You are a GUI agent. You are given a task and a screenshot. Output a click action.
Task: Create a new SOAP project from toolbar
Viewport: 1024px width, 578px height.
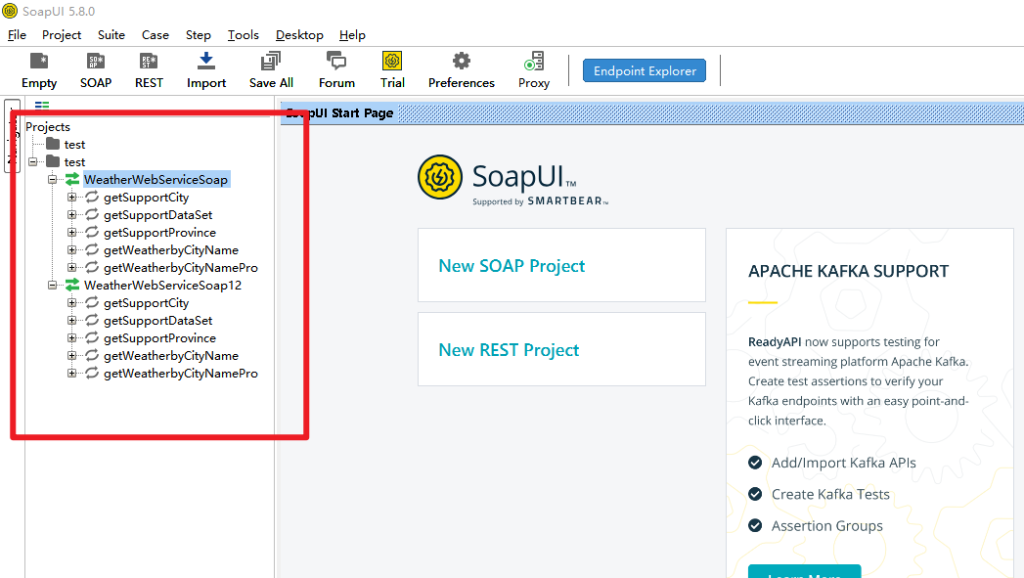coord(96,62)
